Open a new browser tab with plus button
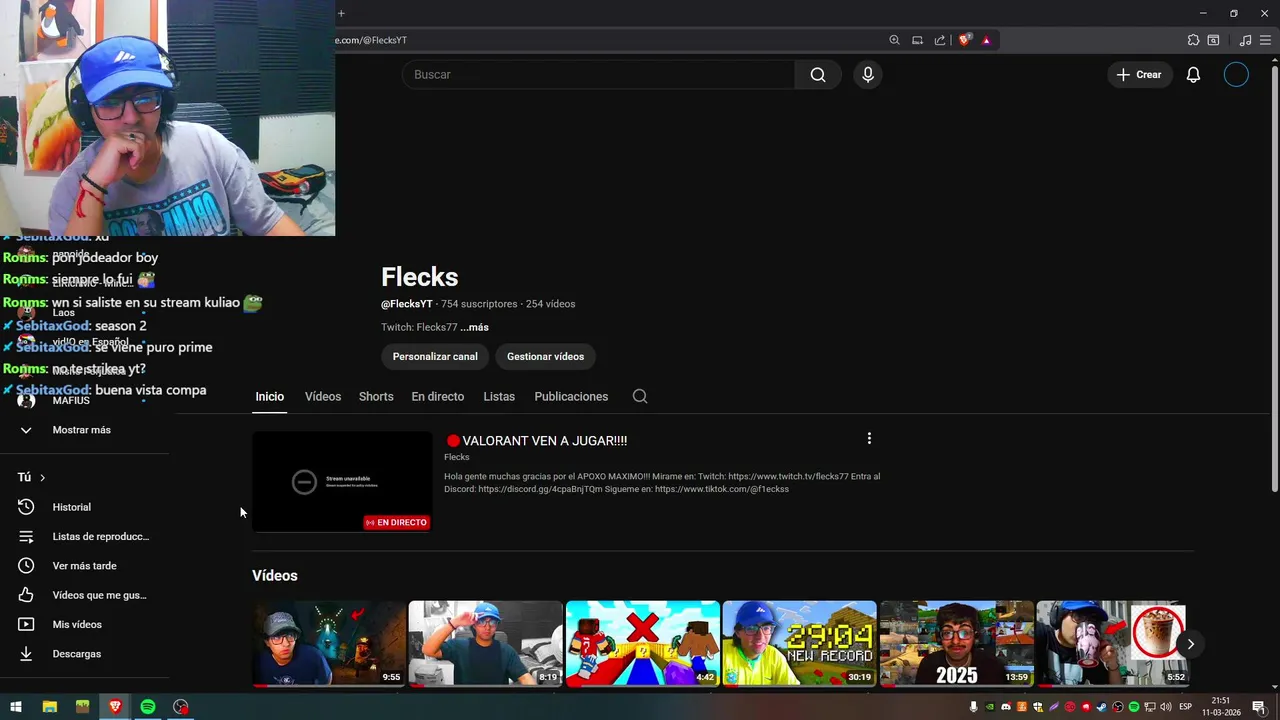This screenshot has width=1280, height=720. tap(341, 13)
